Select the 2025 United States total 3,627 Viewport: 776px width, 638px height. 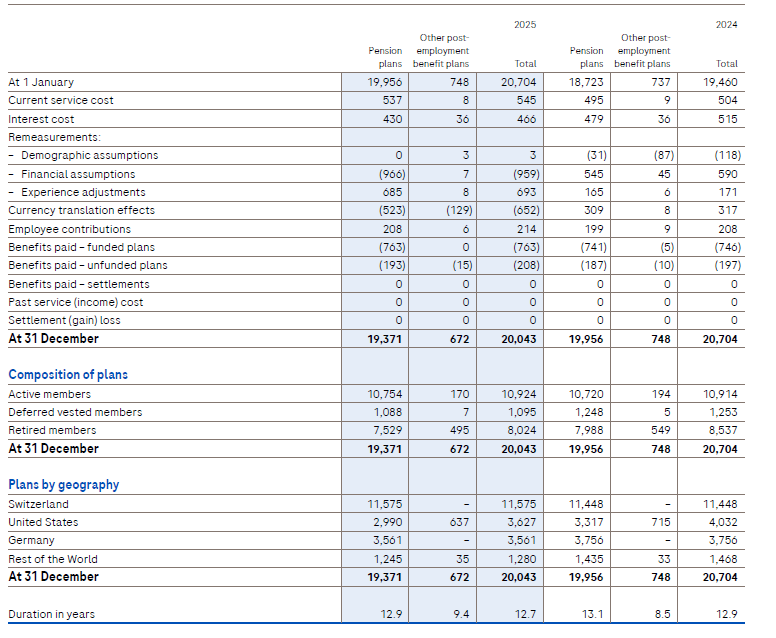coord(521,522)
